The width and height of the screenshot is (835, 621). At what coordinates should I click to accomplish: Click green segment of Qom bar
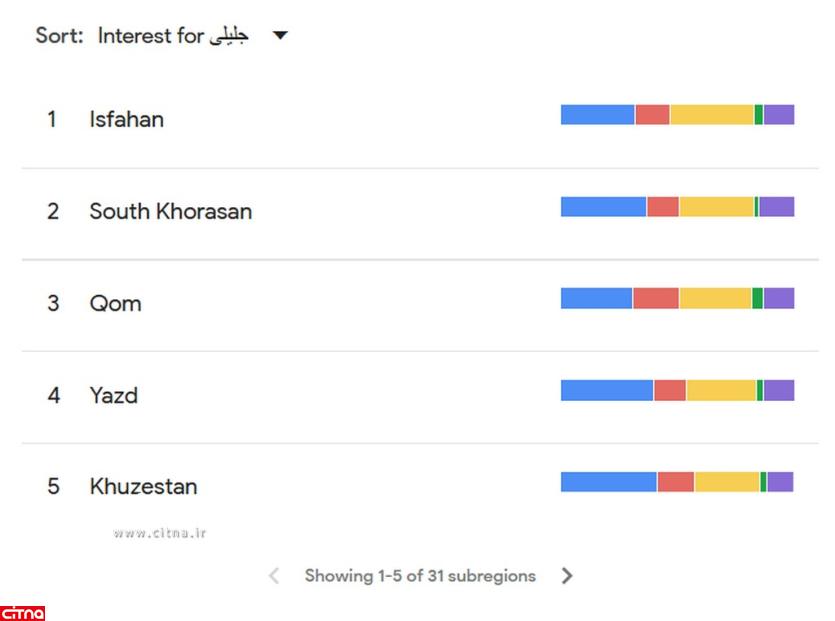[757, 298]
